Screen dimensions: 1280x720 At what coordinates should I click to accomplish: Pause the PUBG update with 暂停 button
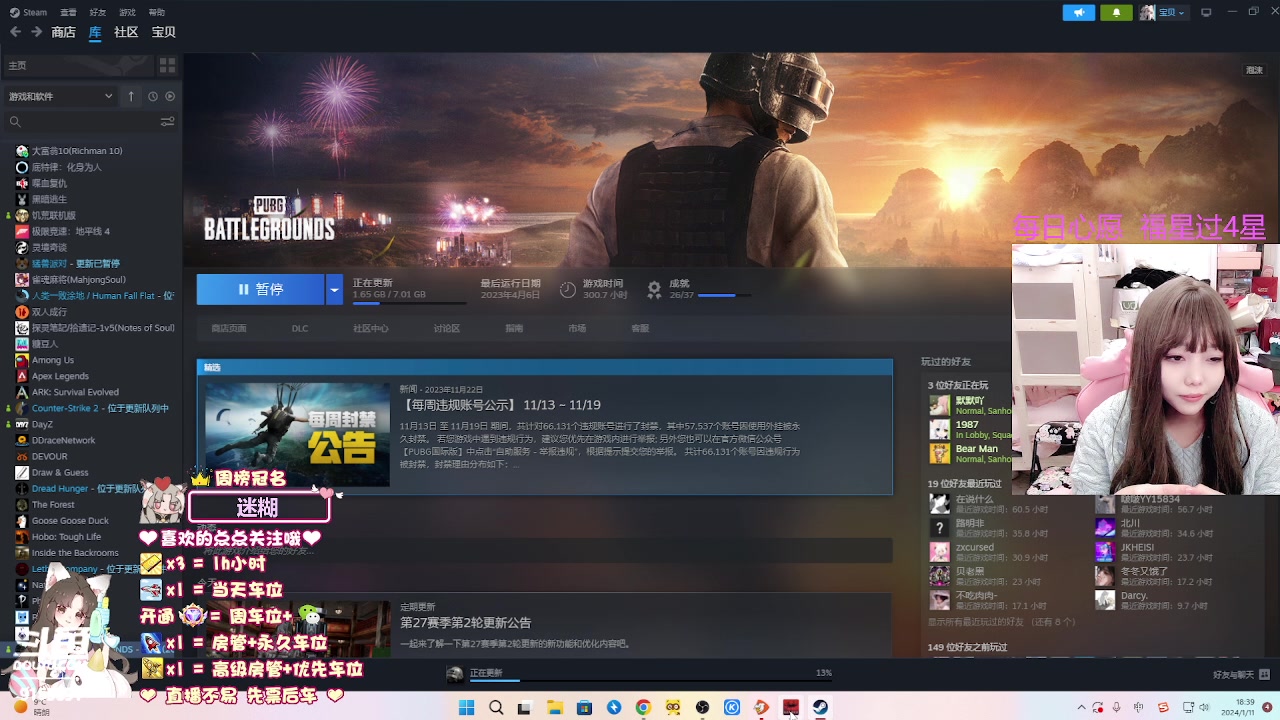261,289
